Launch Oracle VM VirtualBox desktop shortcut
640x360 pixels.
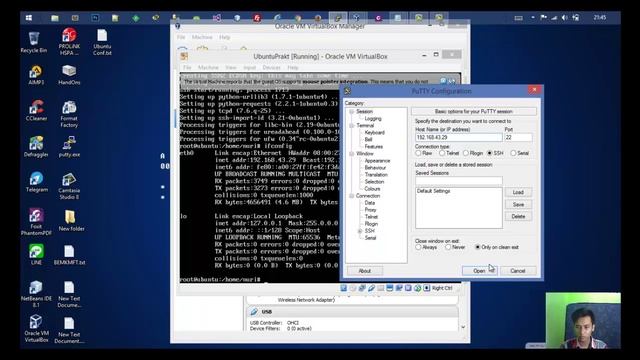36,329
